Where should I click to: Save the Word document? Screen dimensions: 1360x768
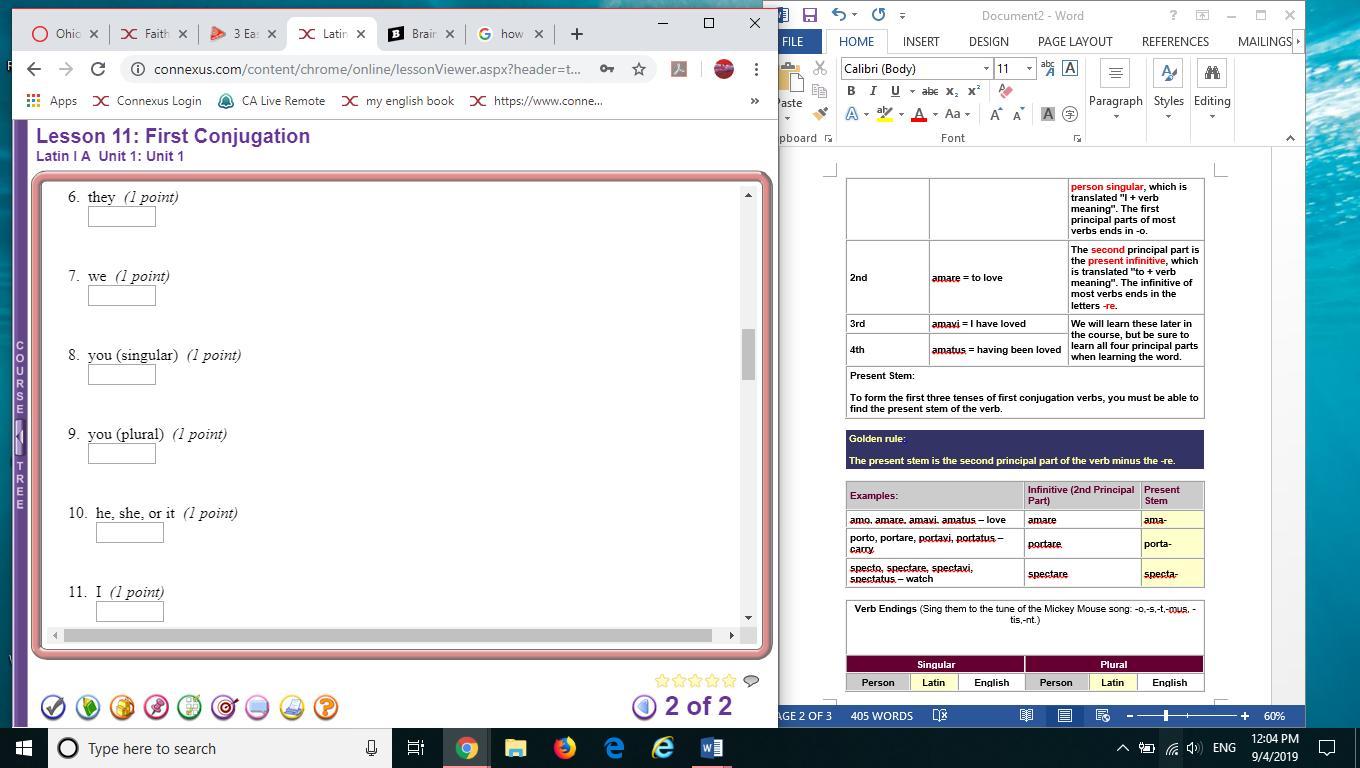point(810,15)
